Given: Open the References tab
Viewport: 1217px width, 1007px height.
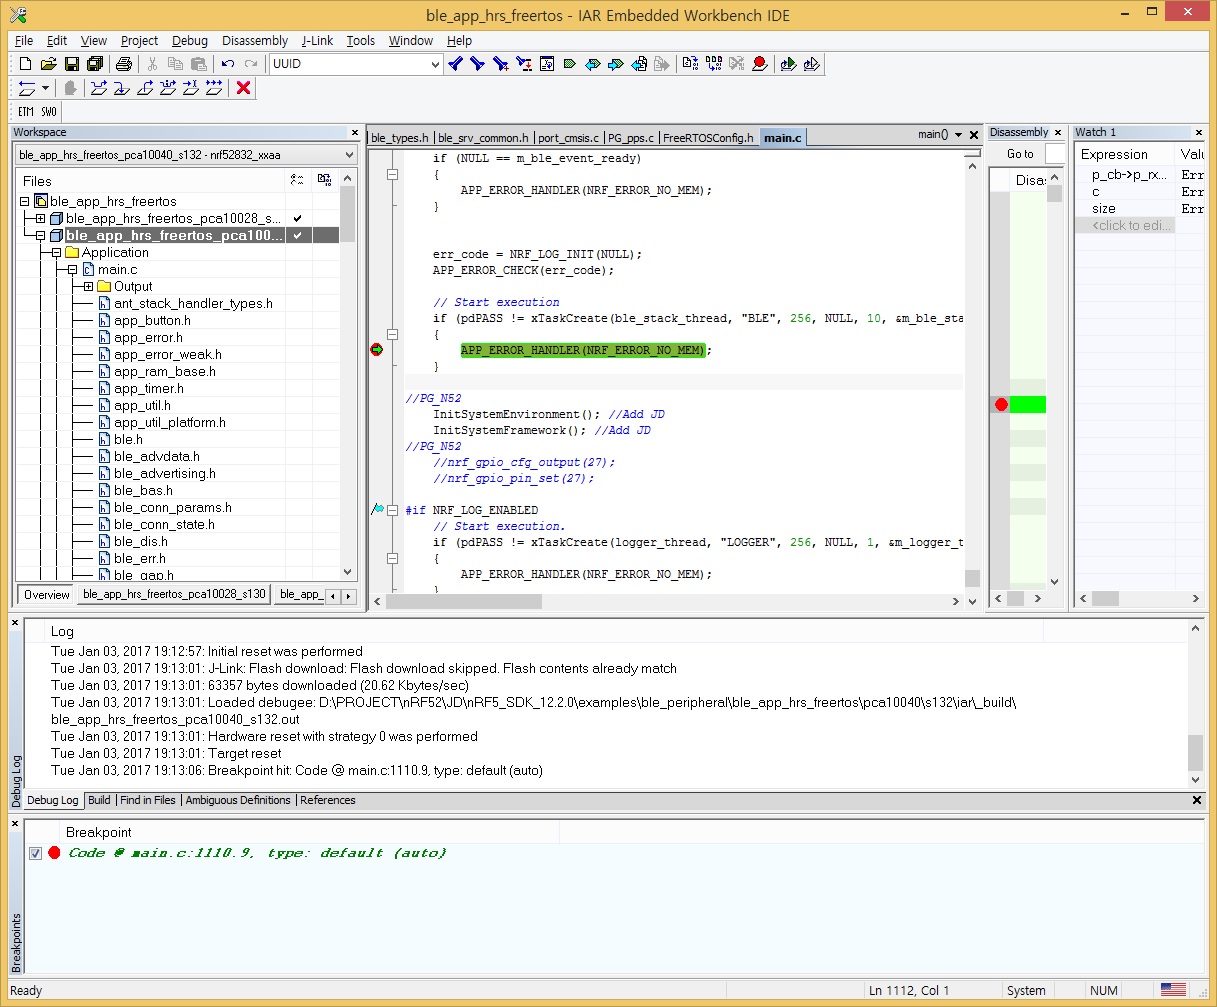Looking at the screenshot, I should [328, 800].
